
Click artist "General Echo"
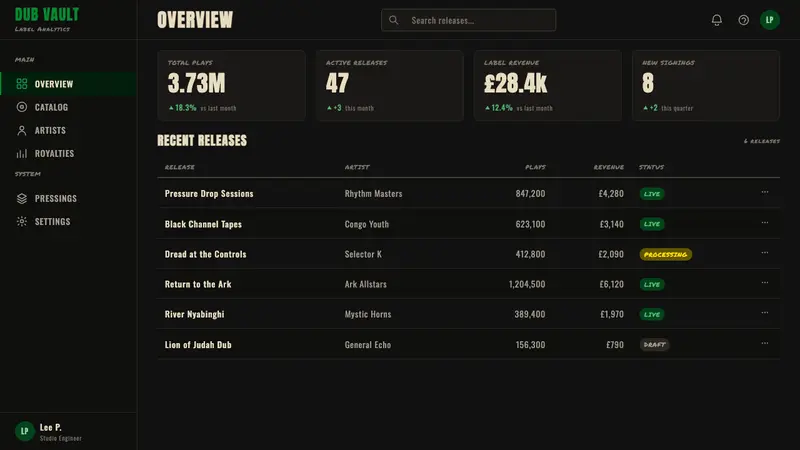click(368, 345)
